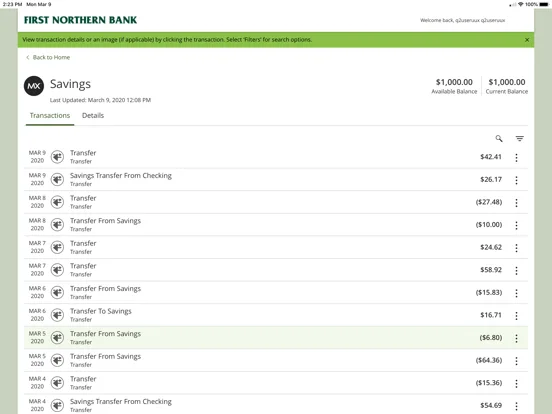Viewport: 552px width, 414px height.
Task: Click transfer icon on ($15.36) row
Action: click(57, 383)
